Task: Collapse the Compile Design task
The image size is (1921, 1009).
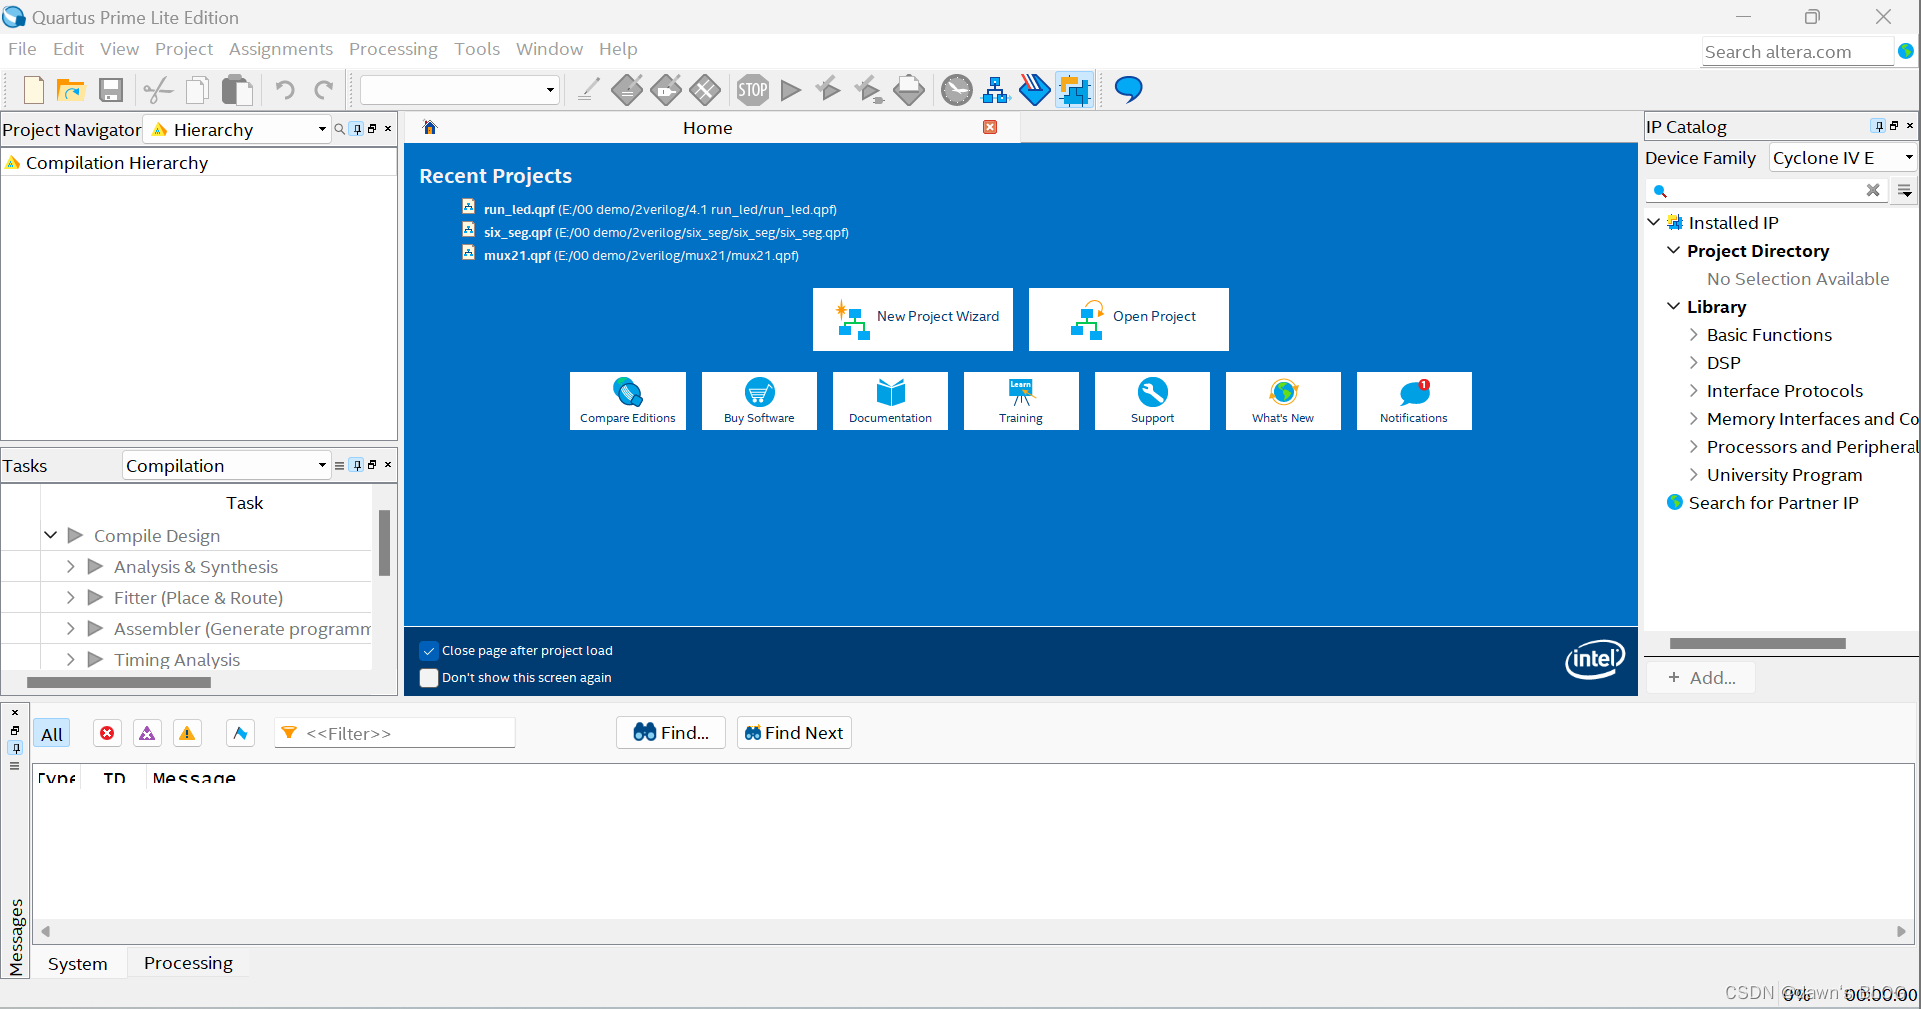Action: (x=50, y=535)
